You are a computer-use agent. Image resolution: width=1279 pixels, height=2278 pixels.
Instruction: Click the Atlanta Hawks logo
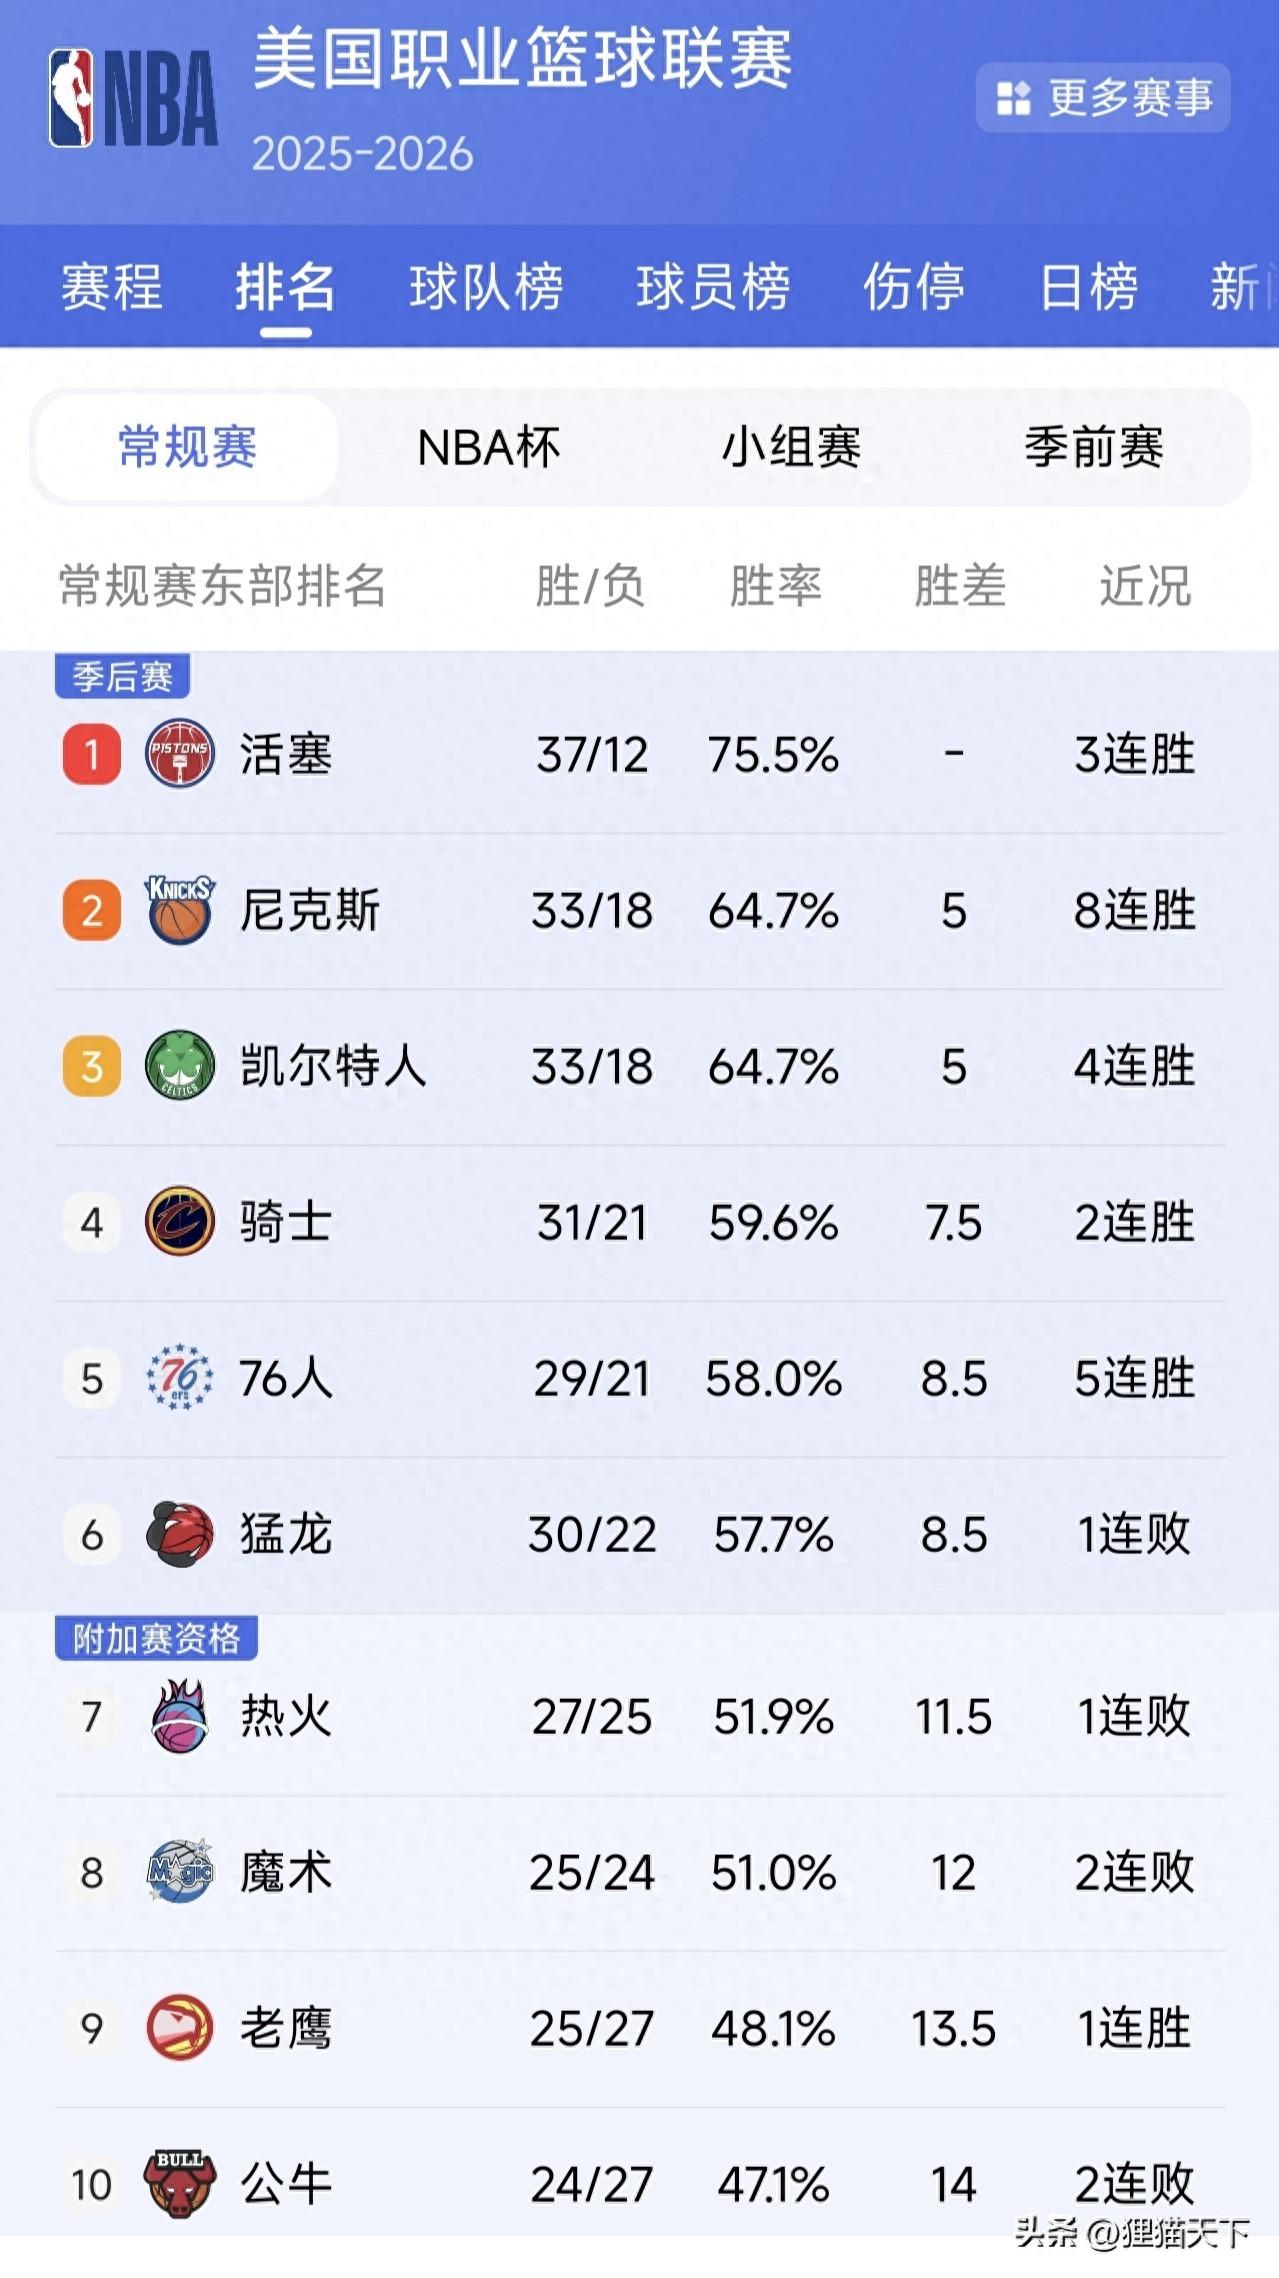tap(180, 2027)
